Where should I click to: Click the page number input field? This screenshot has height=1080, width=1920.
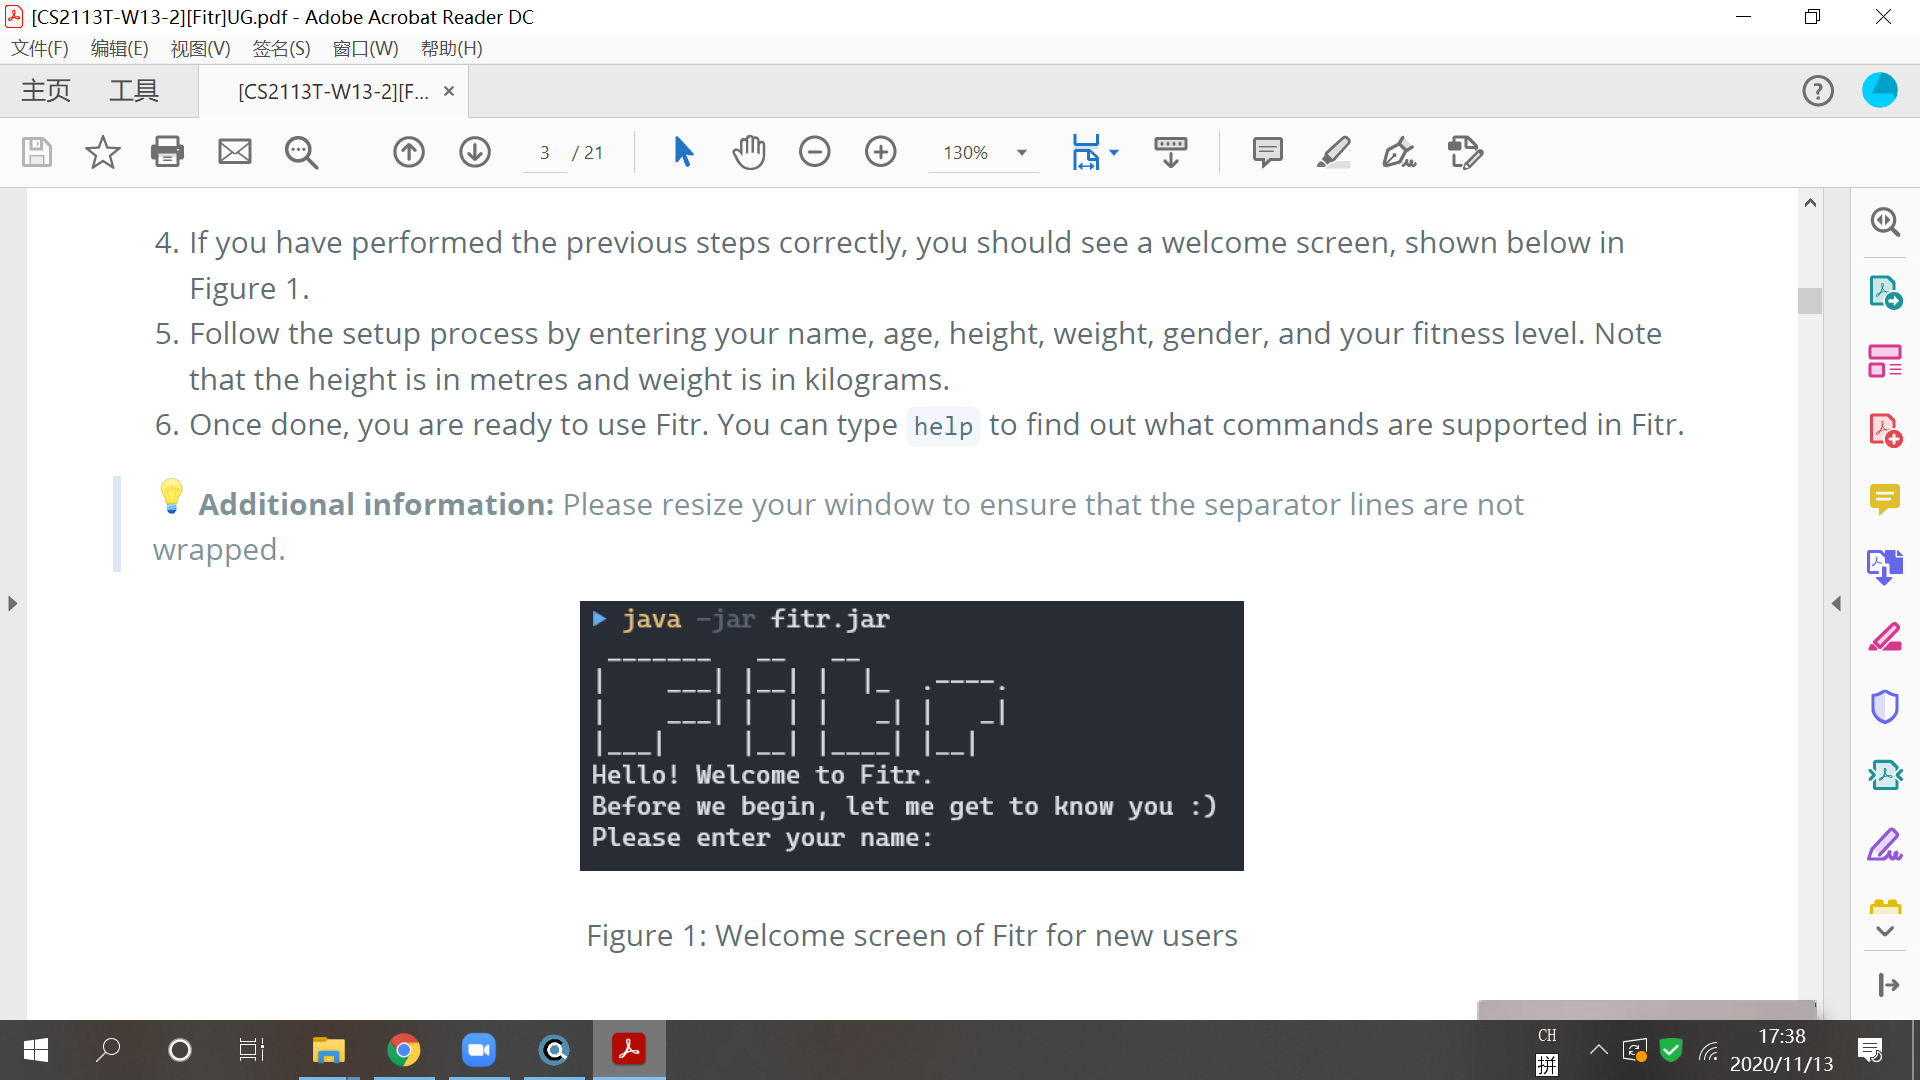(544, 153)
